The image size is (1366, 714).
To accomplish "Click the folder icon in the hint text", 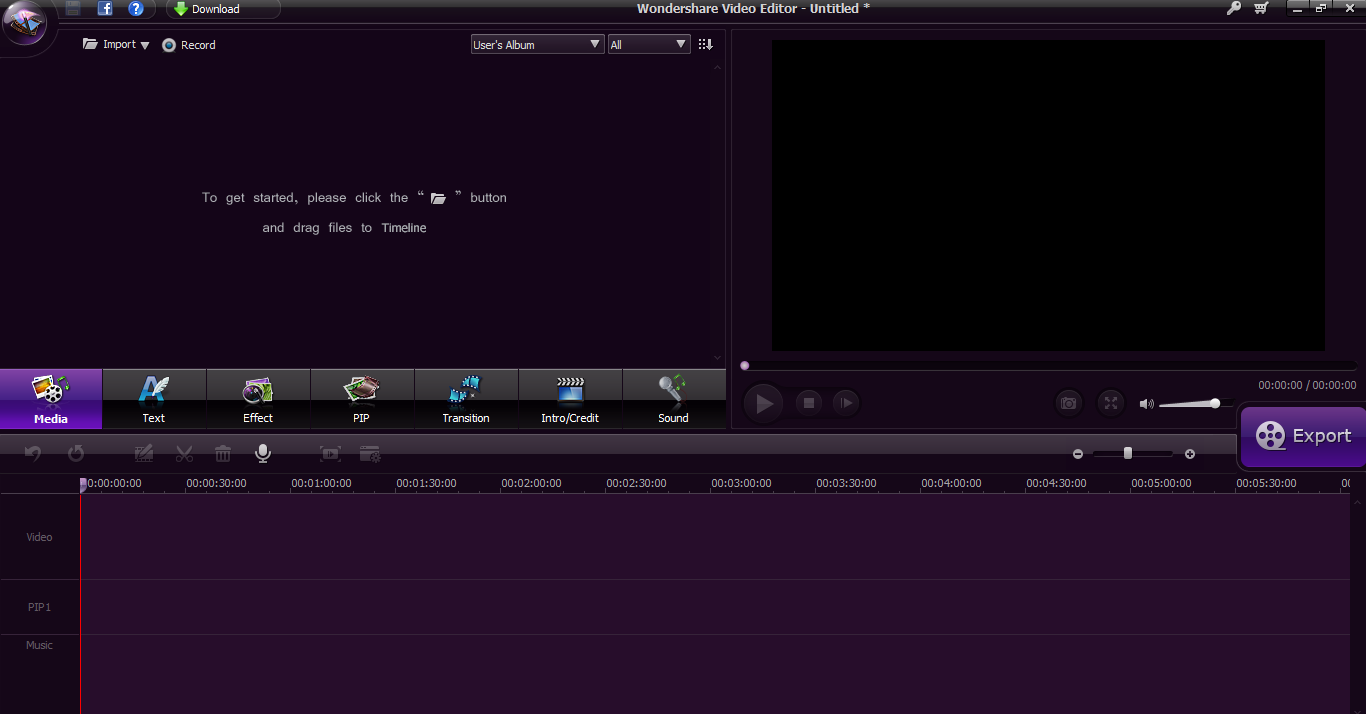I will click(438, 198).
